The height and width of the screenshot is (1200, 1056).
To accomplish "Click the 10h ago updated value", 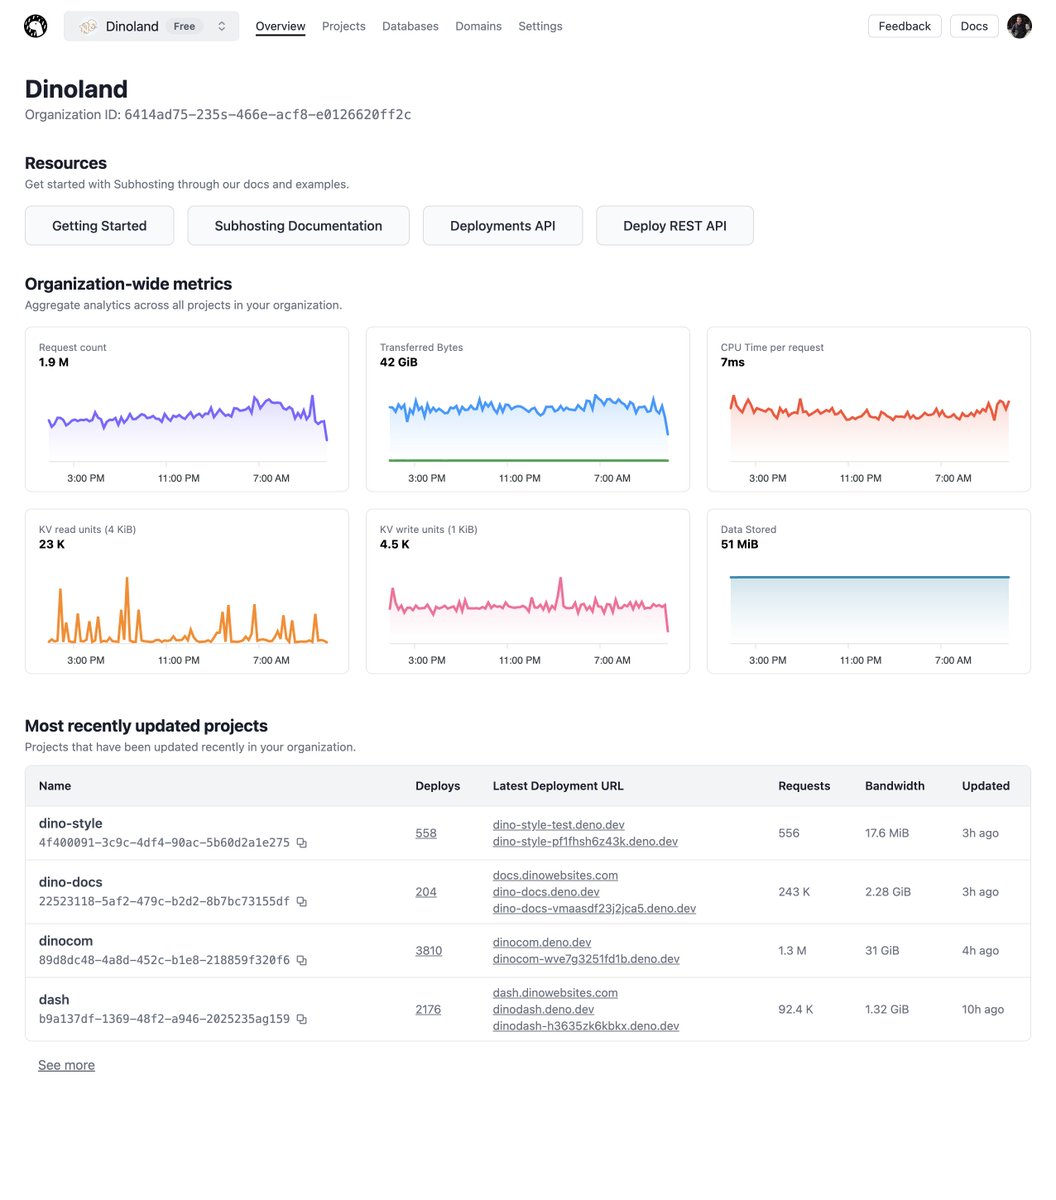I will coord(983,1010).
